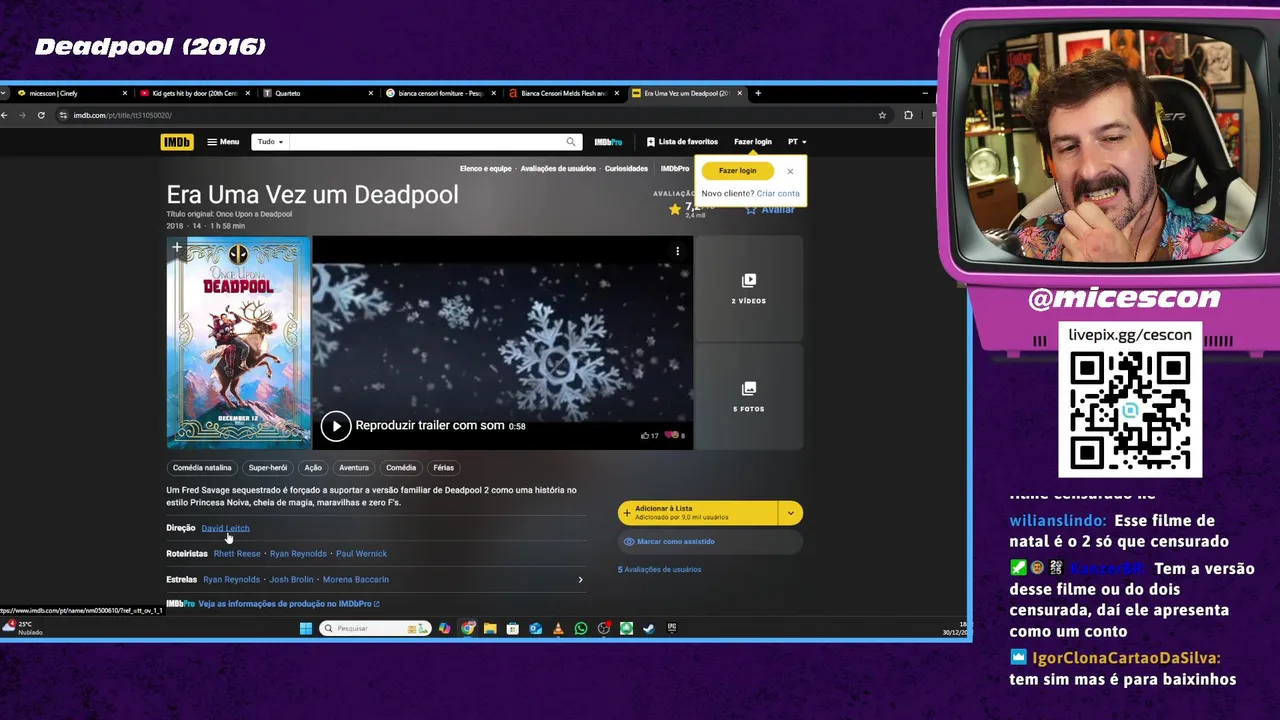Screen dimensions: 1280x720
Task: Open the trailer's three-dot options menu
Action: (x=677, y=251)
